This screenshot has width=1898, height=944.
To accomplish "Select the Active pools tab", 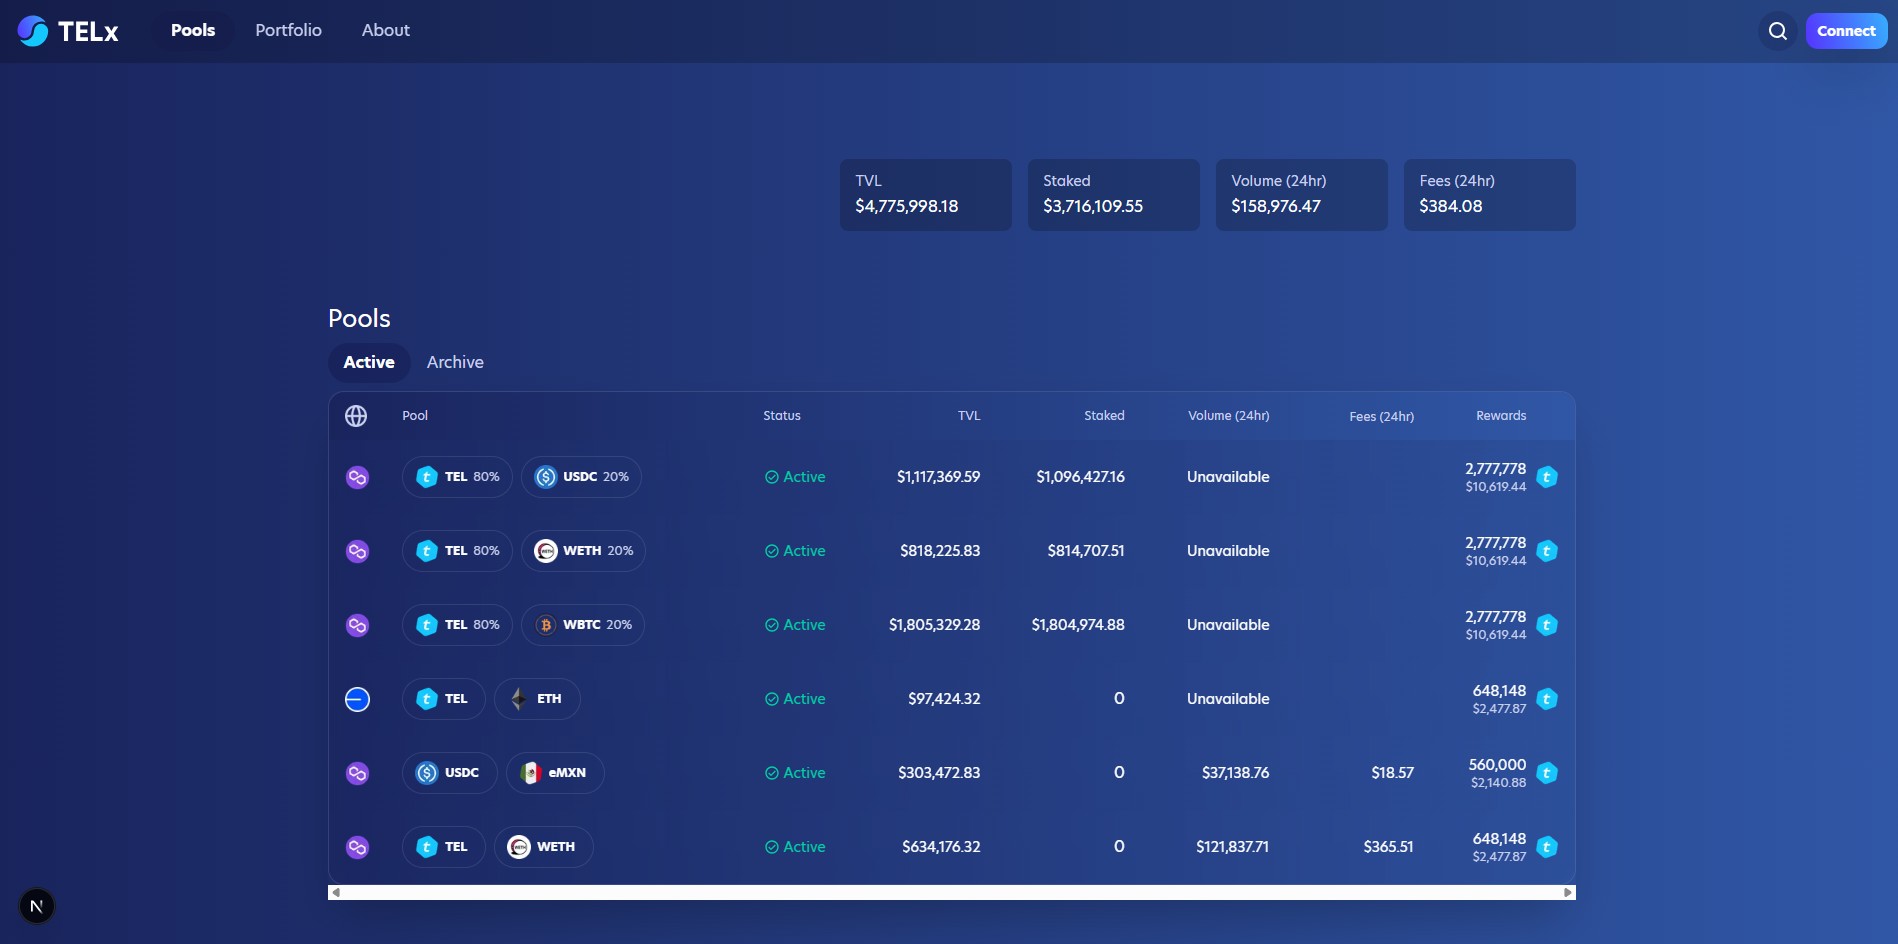I will tap(369, 362).
